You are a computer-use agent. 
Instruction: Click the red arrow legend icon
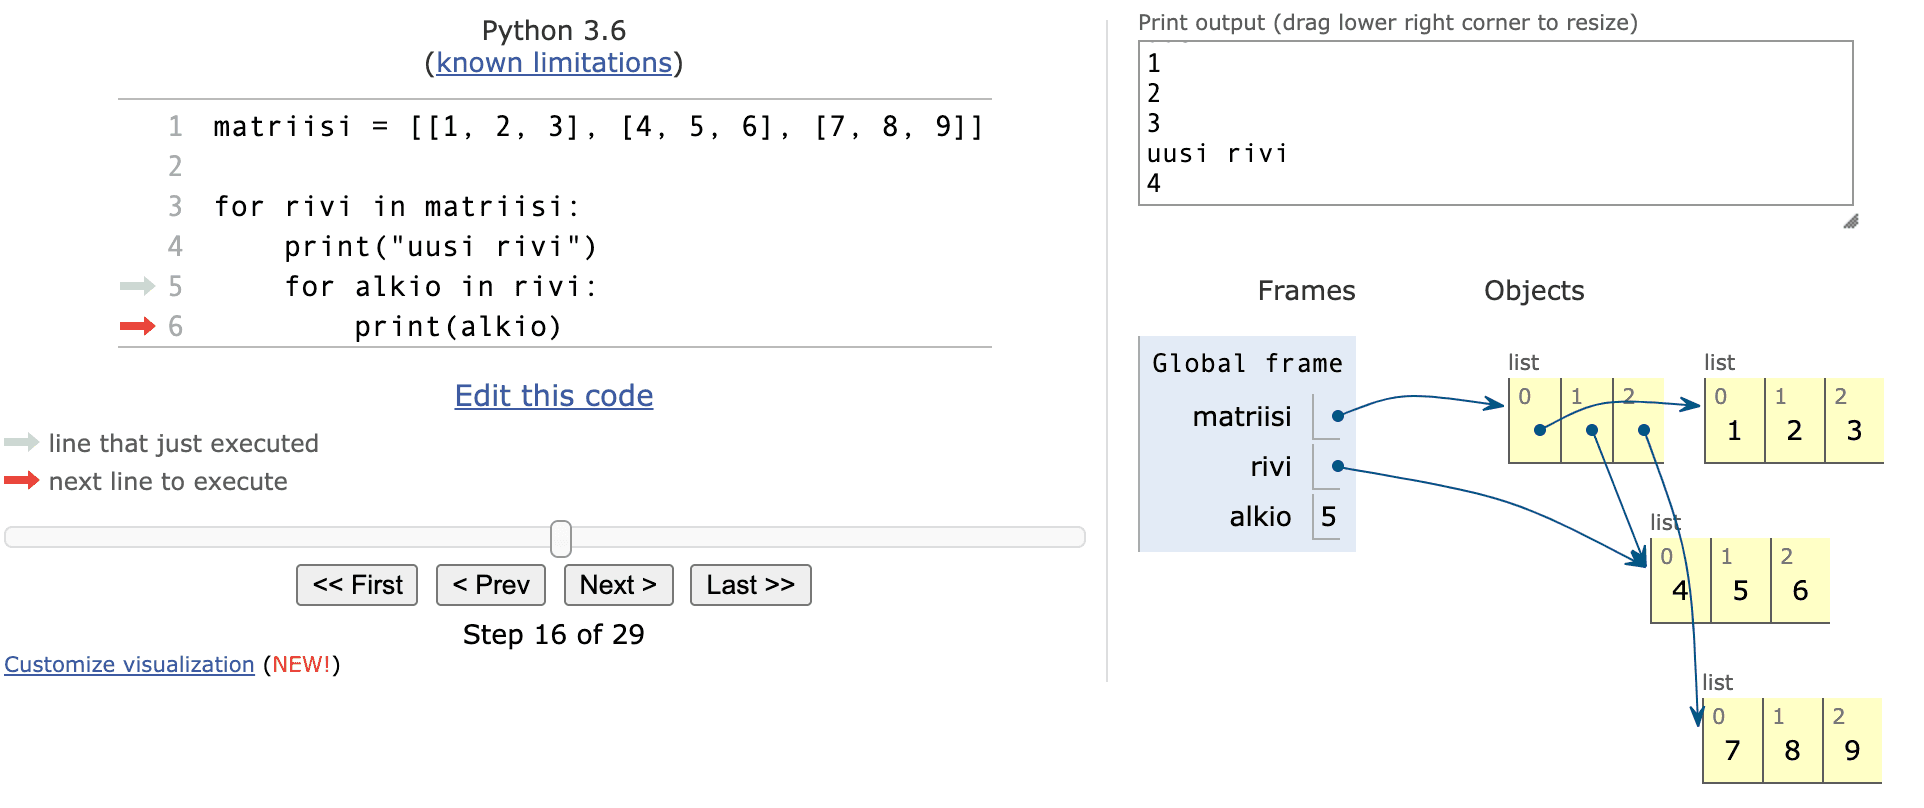[x=21, y=481]
